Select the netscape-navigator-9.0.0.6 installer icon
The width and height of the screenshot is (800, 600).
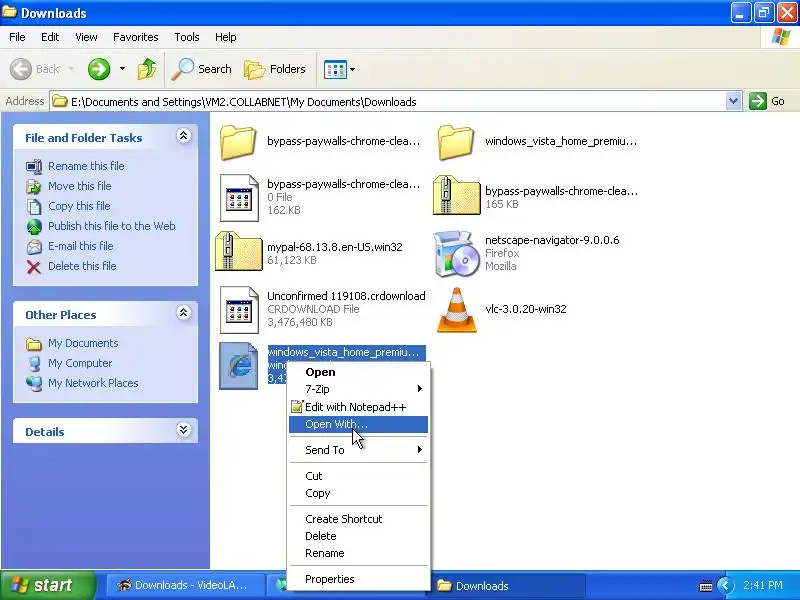click(457, 254)
